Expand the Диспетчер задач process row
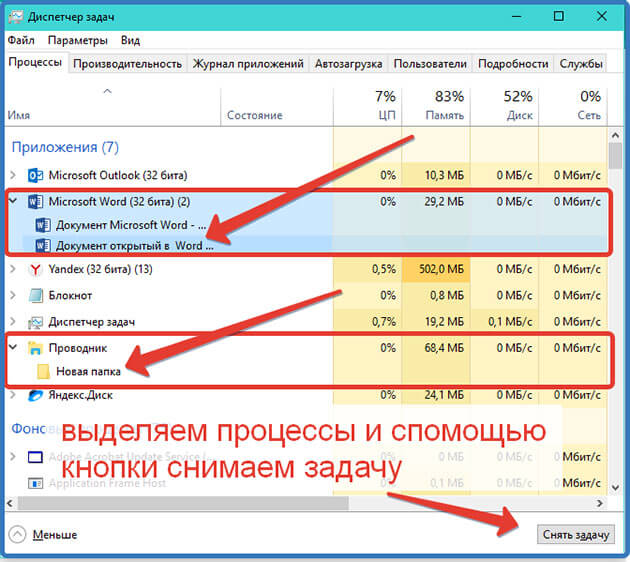This screenshot has width=630, height=562. point(13,321)
